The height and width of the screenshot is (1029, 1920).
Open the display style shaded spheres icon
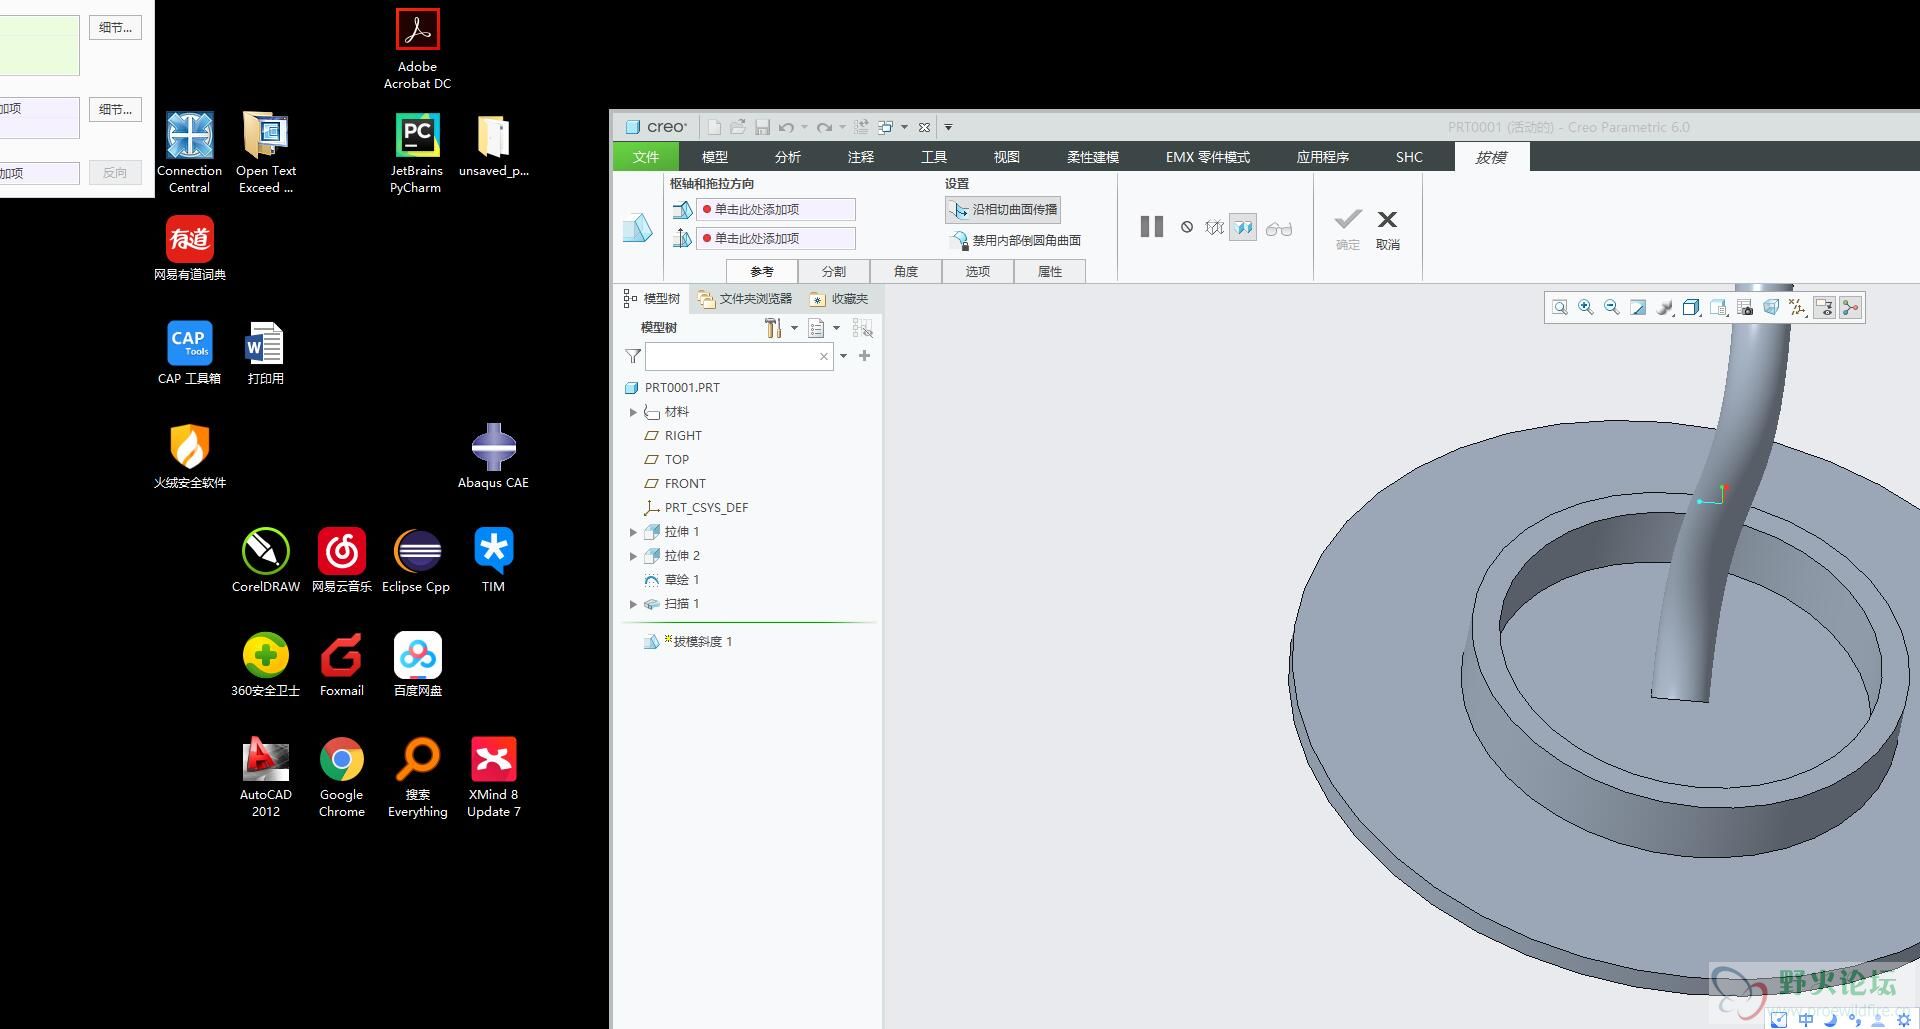tap(1665, 308)
